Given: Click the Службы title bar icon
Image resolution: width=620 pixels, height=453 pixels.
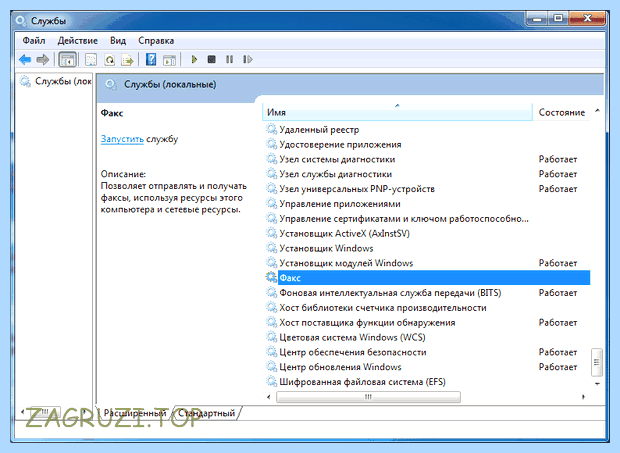Looking at the screenshot, I should [21, 21].
